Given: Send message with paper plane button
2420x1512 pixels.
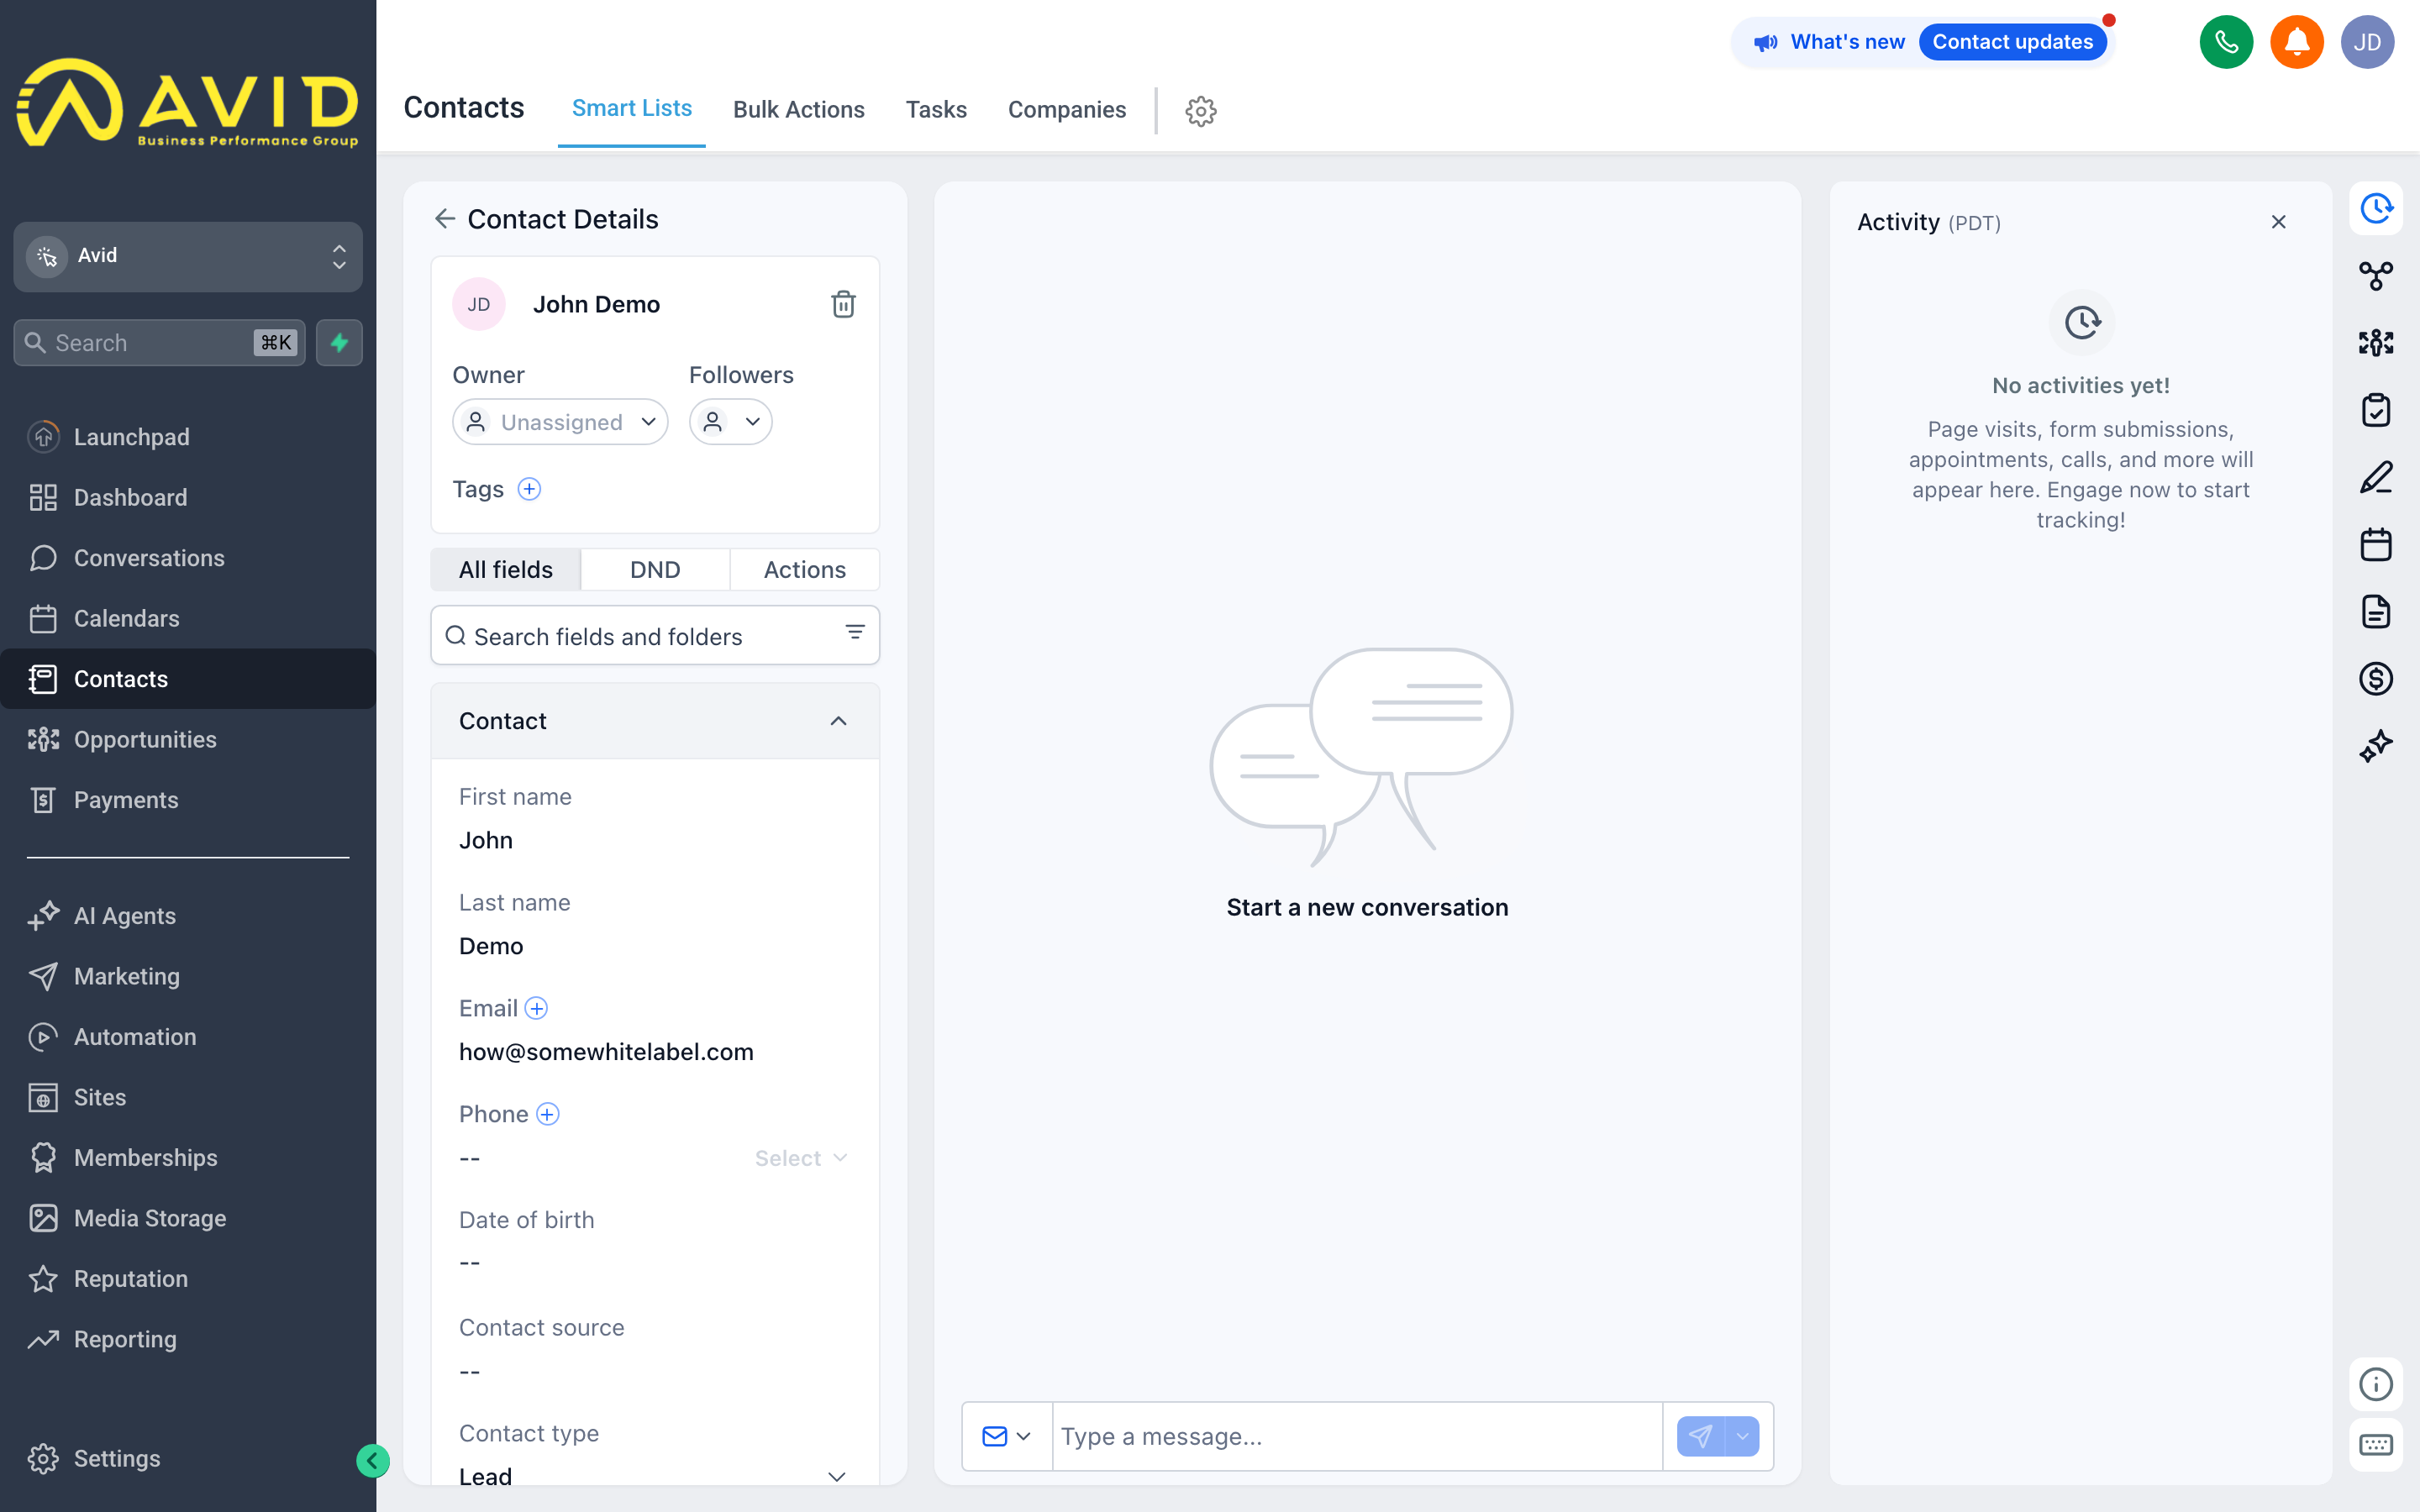Looking at the screenshot, I should [x=1700, y=1436].
